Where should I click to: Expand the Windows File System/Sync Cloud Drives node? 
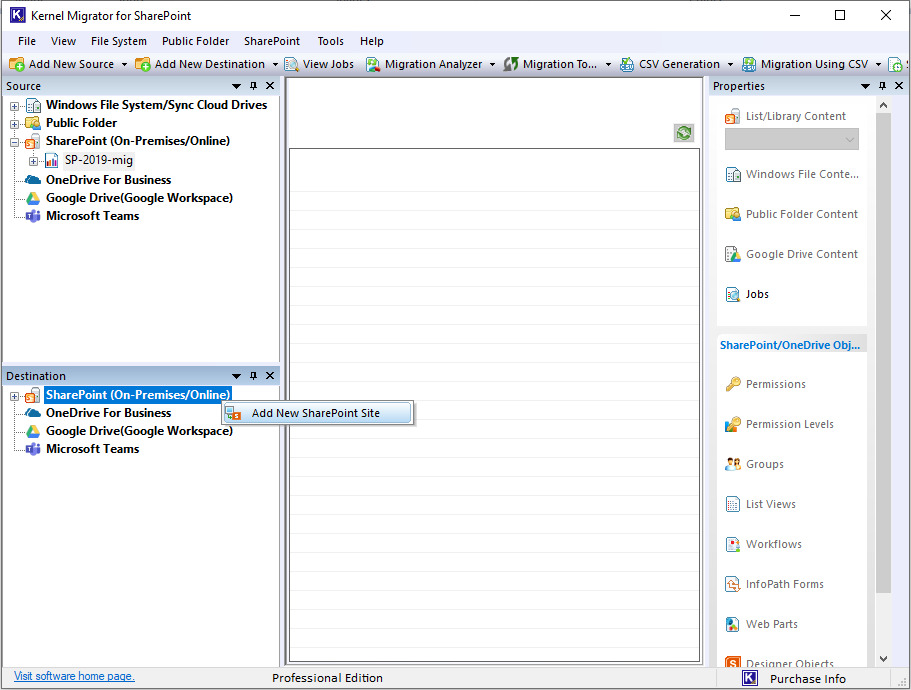[15, 106]
